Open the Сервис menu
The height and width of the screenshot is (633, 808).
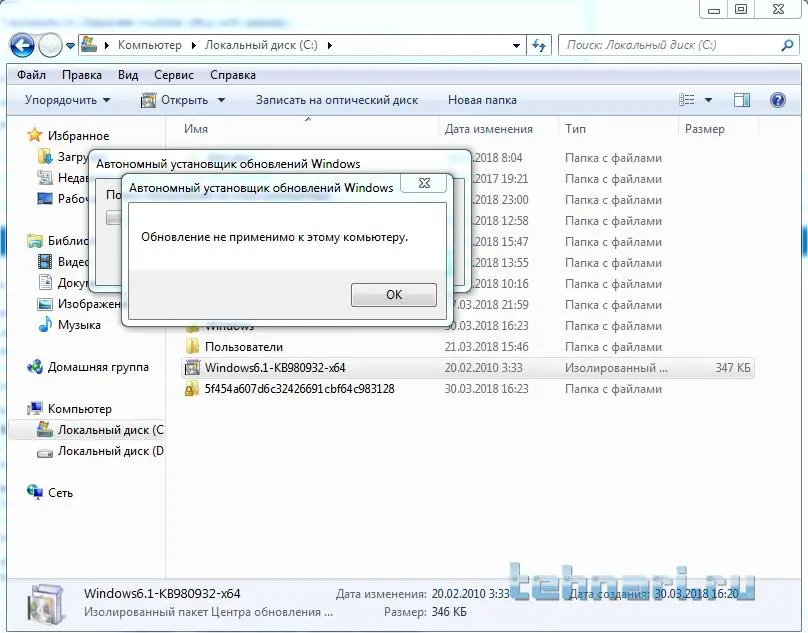[174, 75]
